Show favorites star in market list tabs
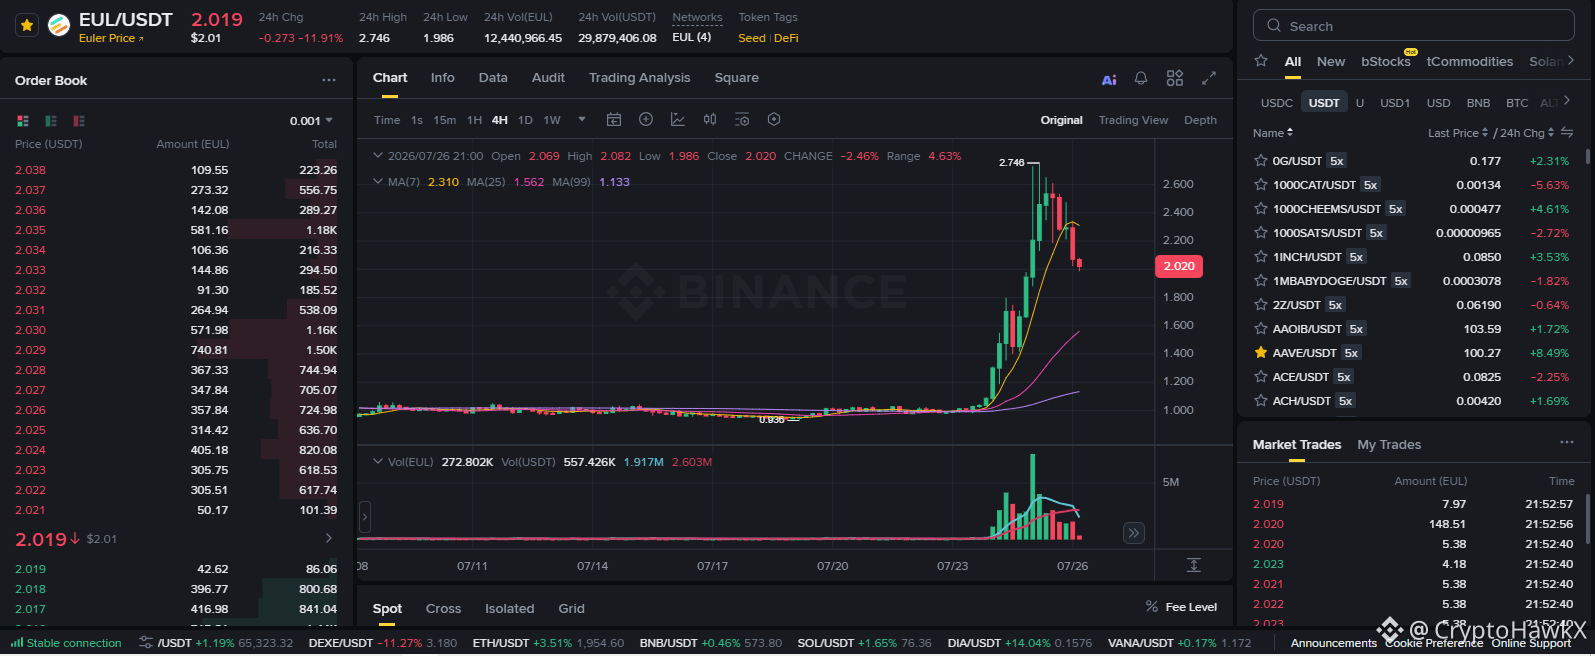Image resolution: width=1595 pixels, height=656 pixels. coord(1261,61)
